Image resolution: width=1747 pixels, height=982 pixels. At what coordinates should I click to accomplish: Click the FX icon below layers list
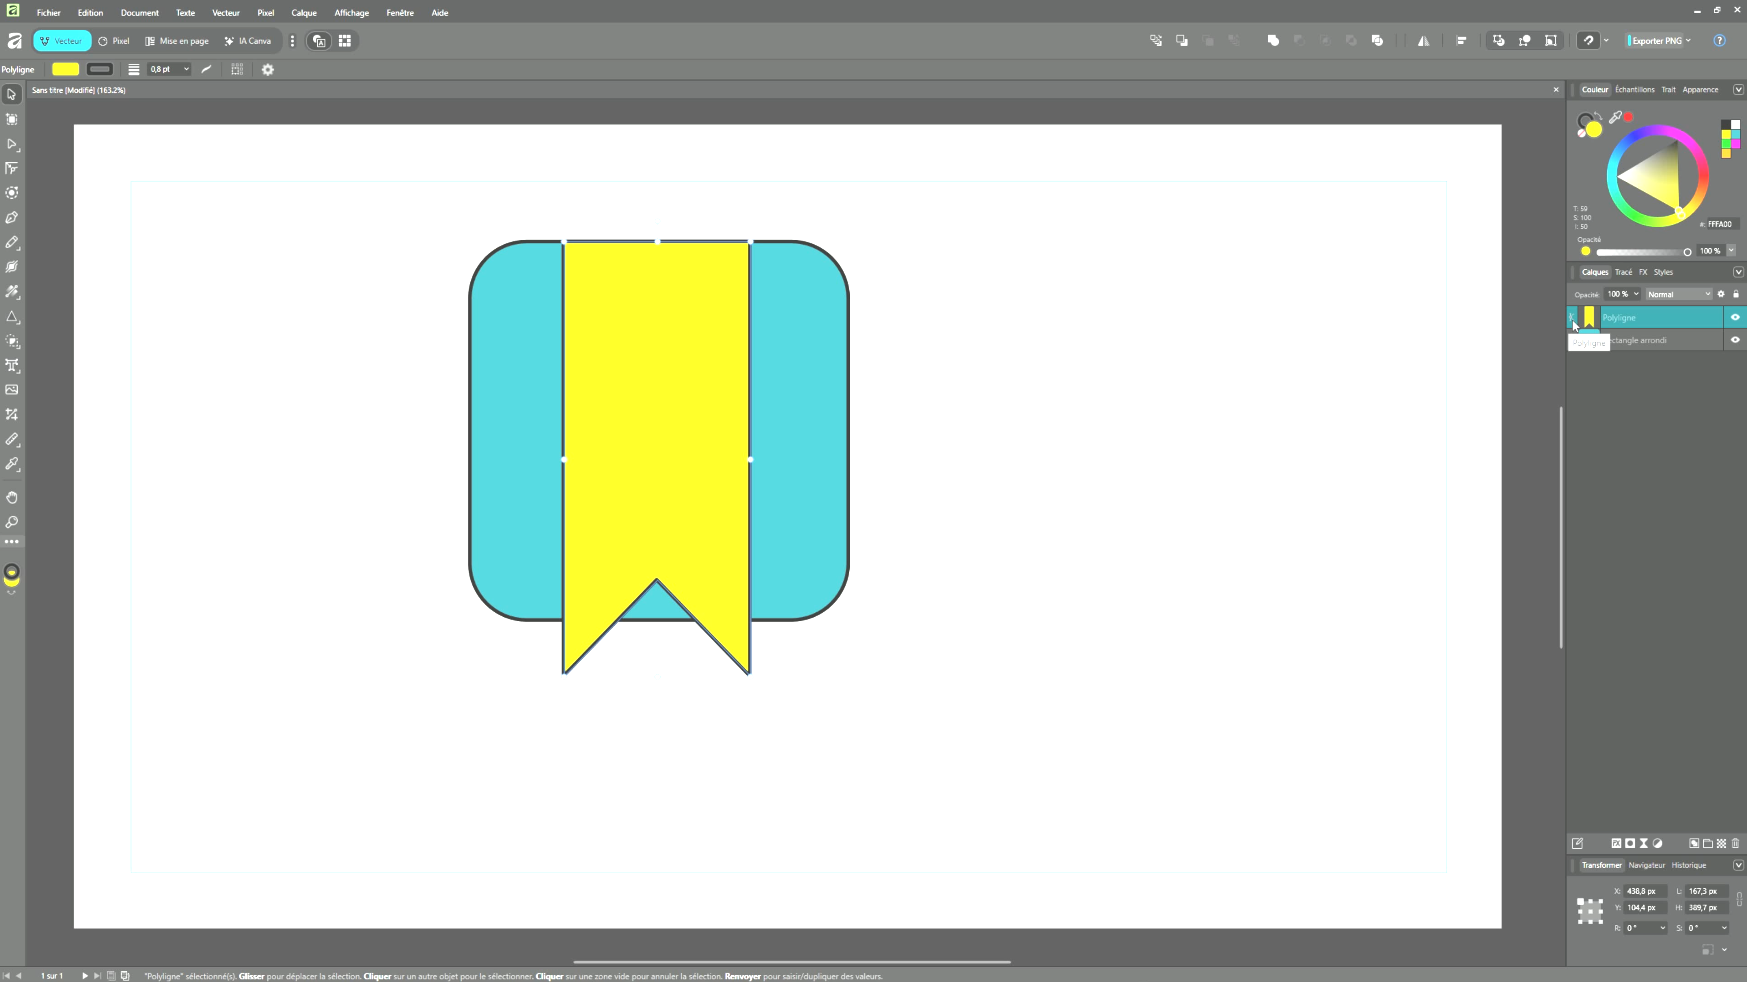1616,843
